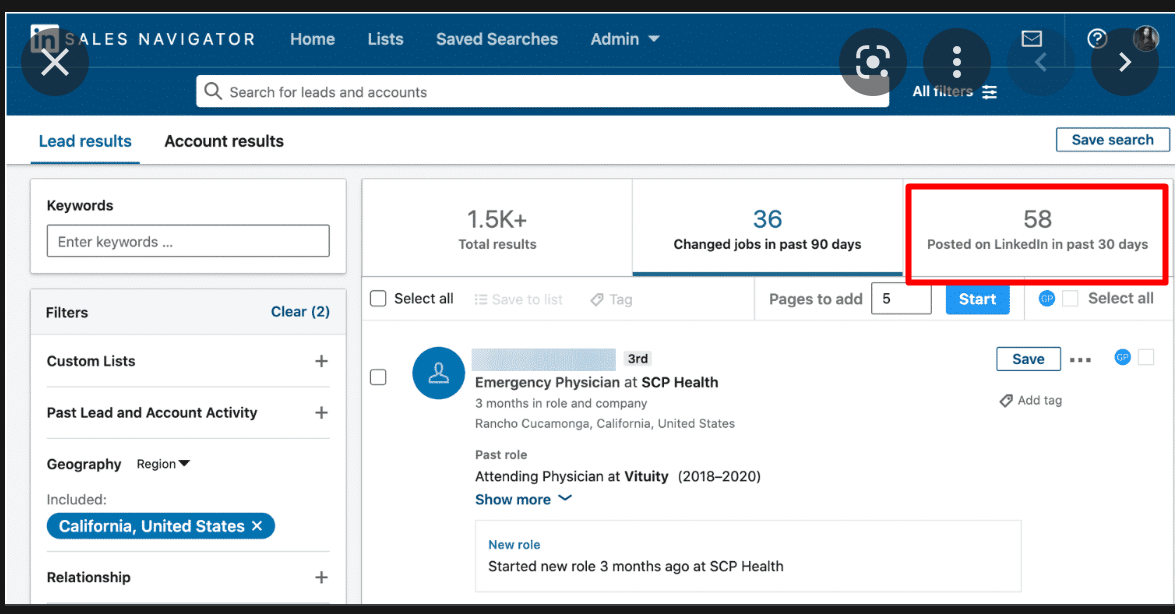Click the Enter keywords input field
The image size is (1175, 614).
(188, 241)
